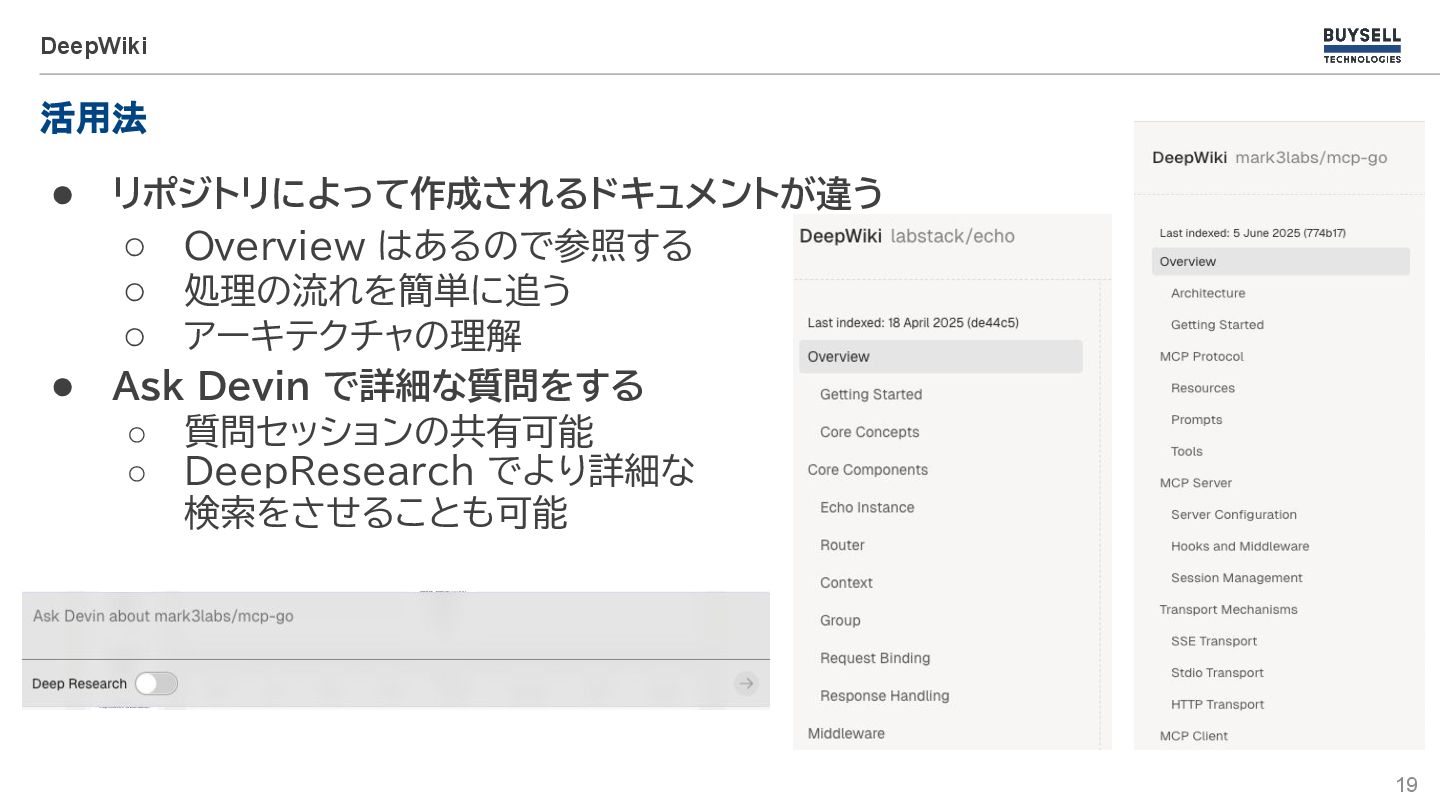This screenshot has height=810, width=1440.
Task: Open Middleware section in echo sidebar
Action: [846, 733]
